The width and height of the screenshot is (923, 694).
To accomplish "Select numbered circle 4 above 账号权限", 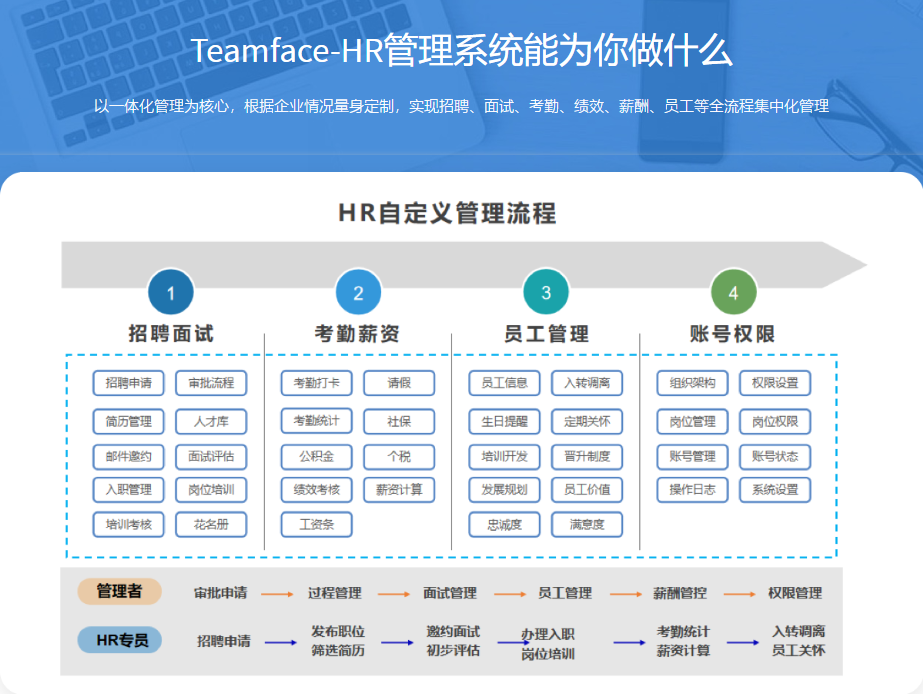I will 733,292.
